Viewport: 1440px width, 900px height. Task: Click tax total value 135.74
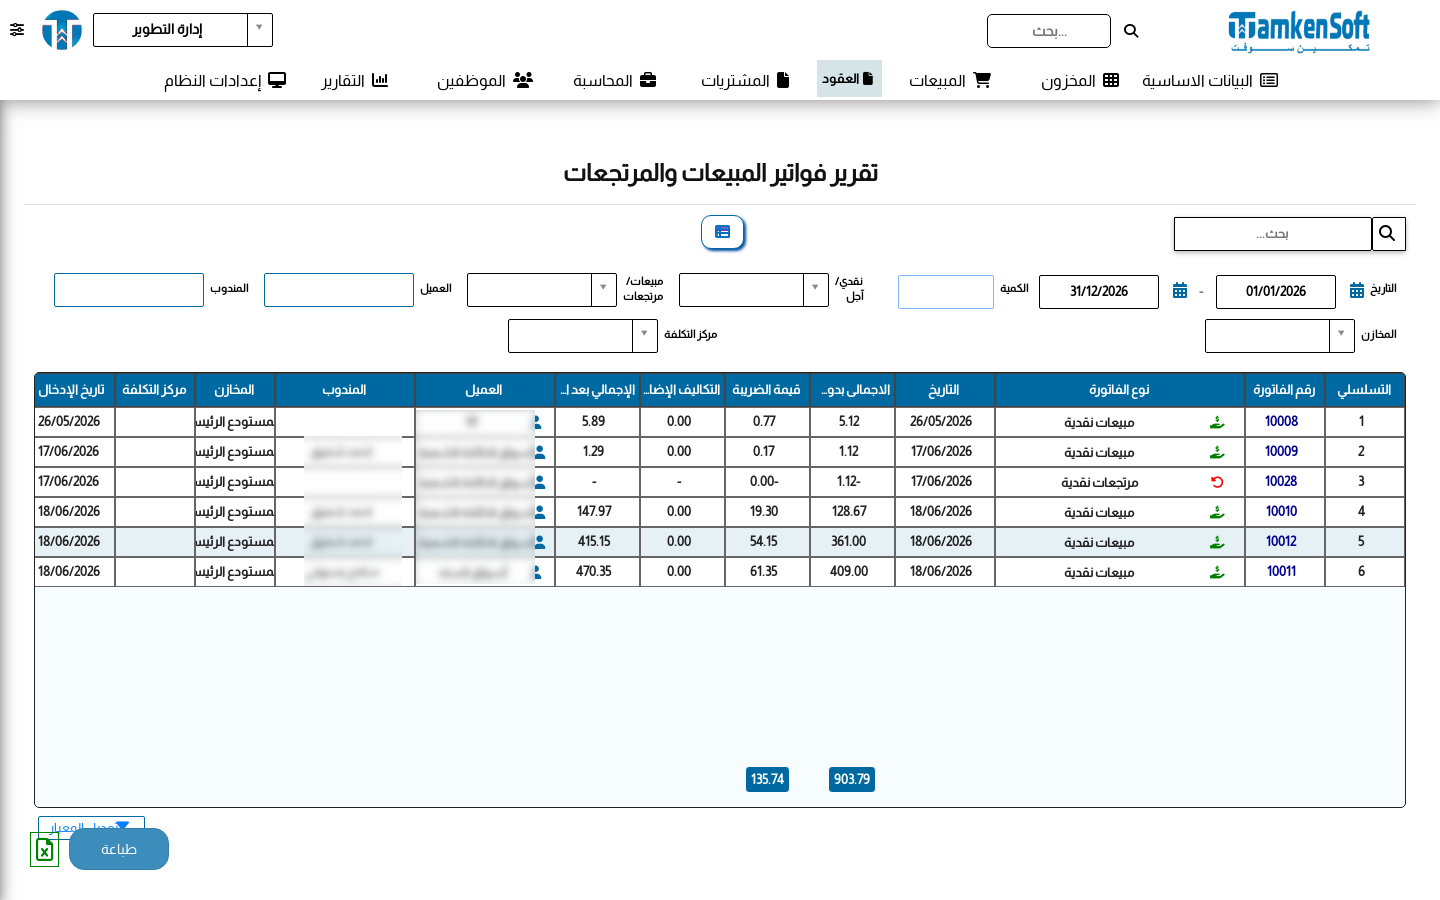[x=767, y=779]
